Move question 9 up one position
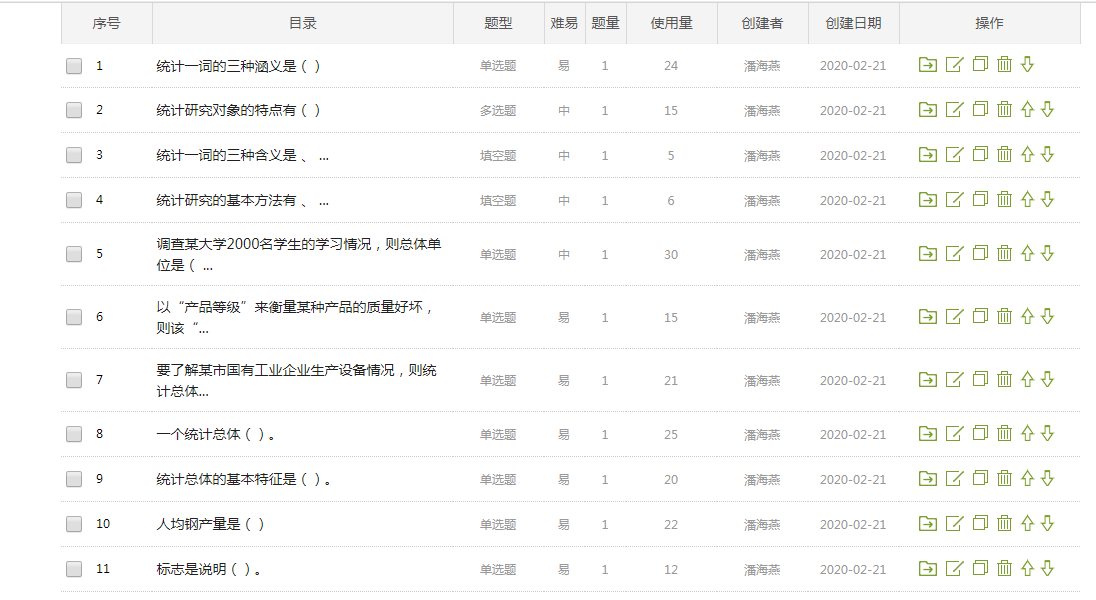The height and width of the screenshot is (600, 1096). (1027, 479)
